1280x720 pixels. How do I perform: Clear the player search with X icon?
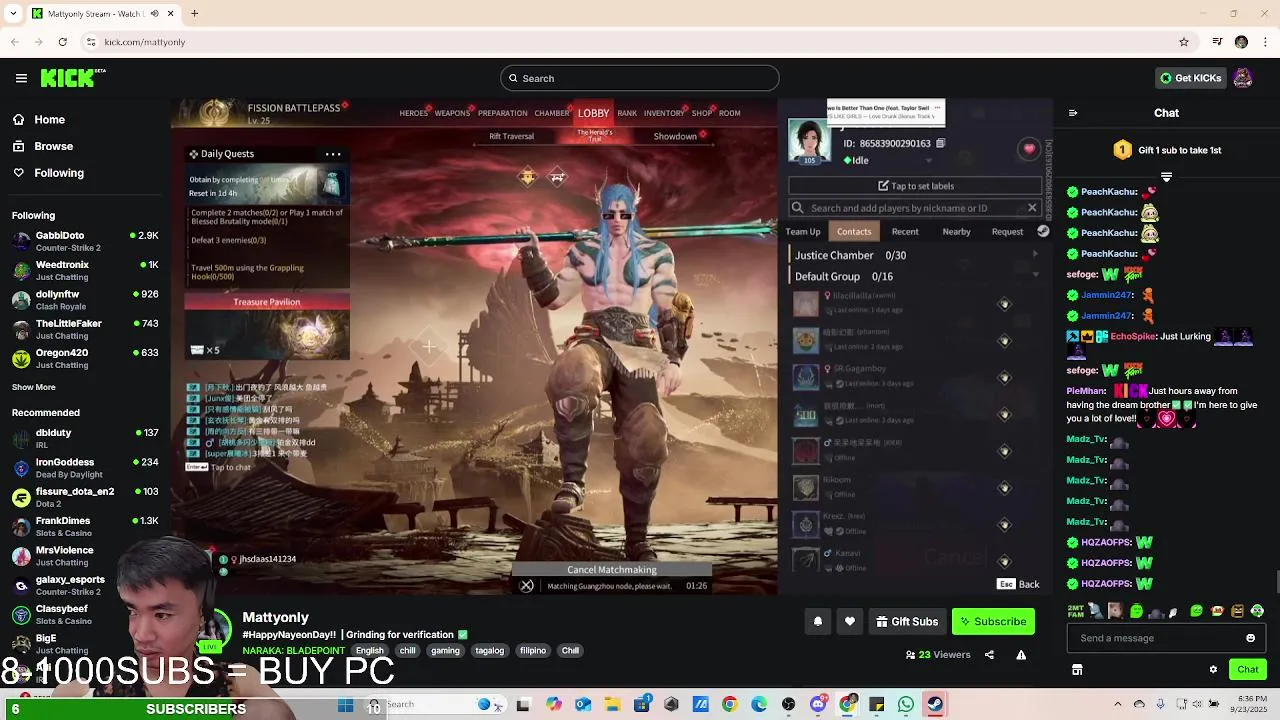[1032, 208]
